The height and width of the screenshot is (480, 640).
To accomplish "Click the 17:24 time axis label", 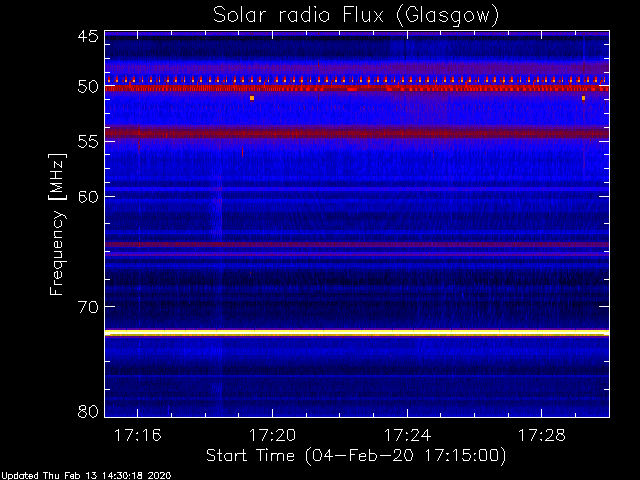I will point(407,435).
